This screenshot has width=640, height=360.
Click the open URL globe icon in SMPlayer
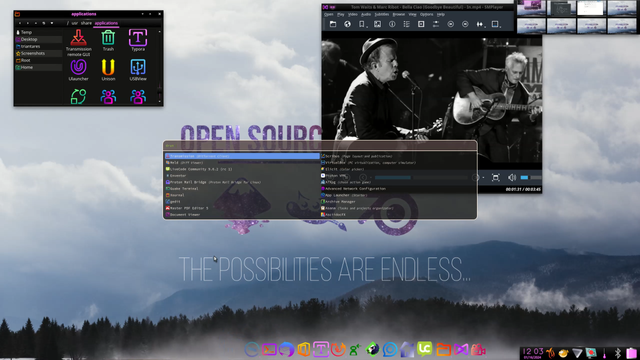347,24
